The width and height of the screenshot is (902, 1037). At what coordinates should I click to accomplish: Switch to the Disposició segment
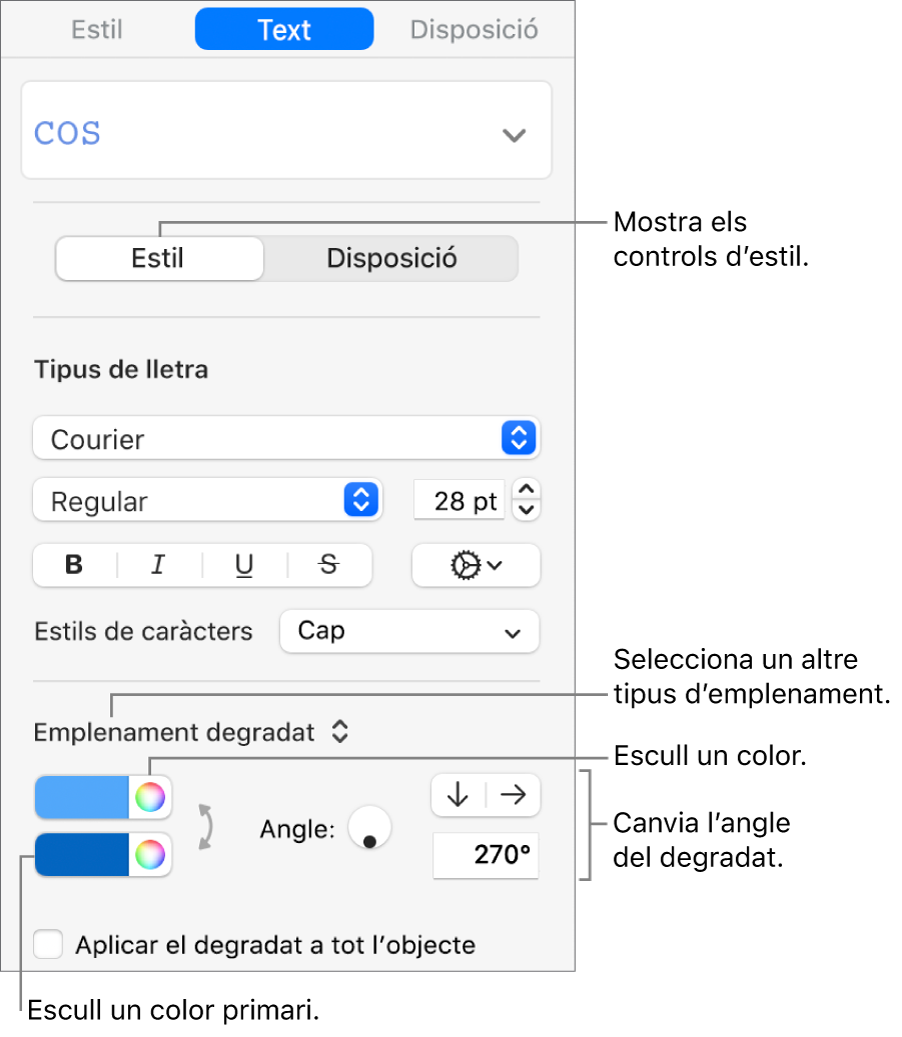click(x=391, y=259)
